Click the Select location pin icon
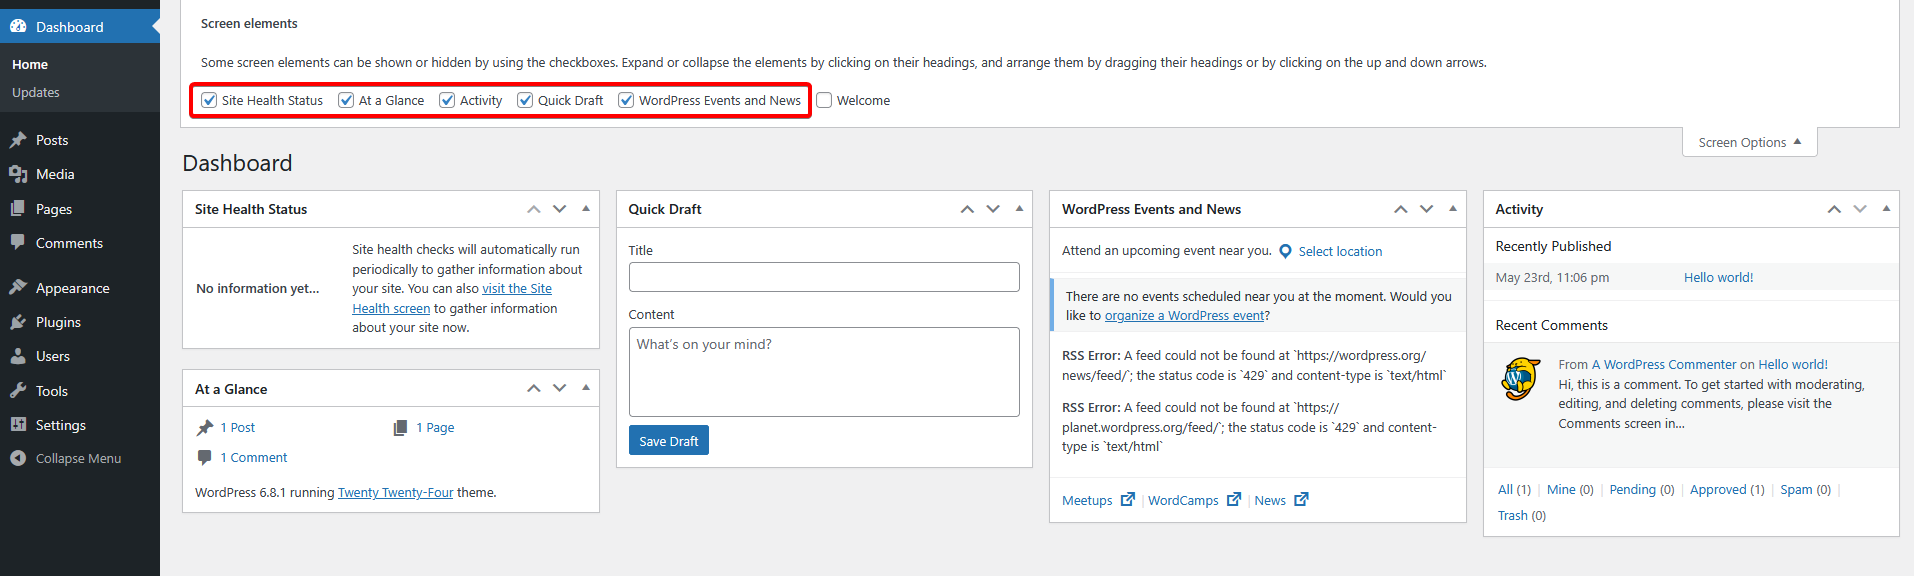Screen dimensions: 1914x576 point(1285,251)
